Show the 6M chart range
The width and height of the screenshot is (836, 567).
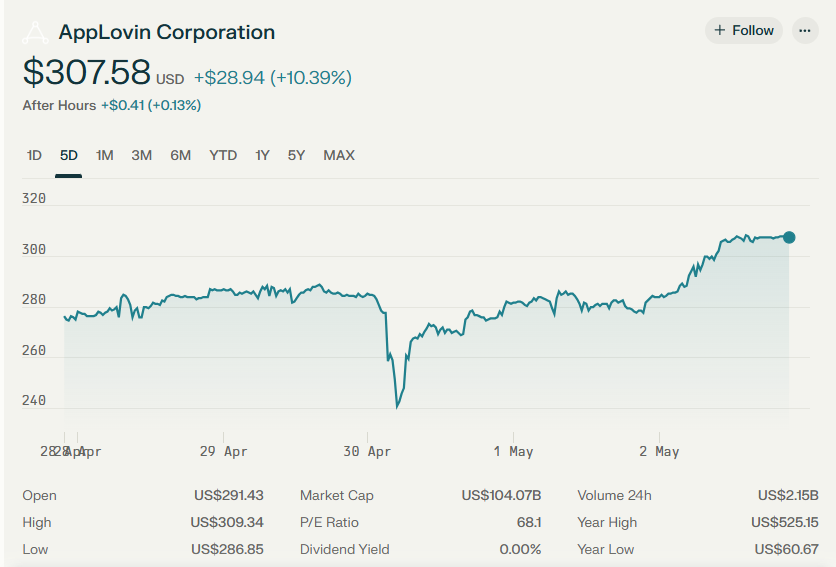(181, 155)
